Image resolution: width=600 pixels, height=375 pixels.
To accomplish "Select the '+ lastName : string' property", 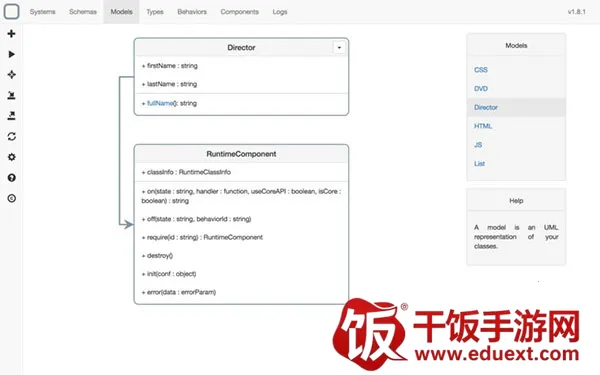I will click(x=169, y=84).
